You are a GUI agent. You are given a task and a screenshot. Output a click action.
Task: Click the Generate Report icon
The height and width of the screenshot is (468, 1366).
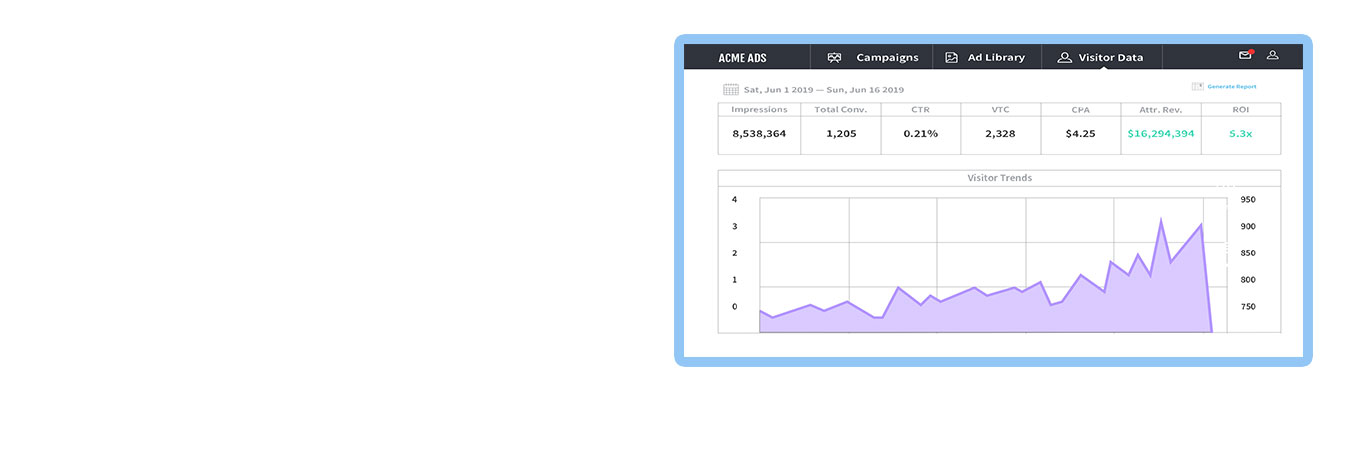click(x=1197, y=87)
